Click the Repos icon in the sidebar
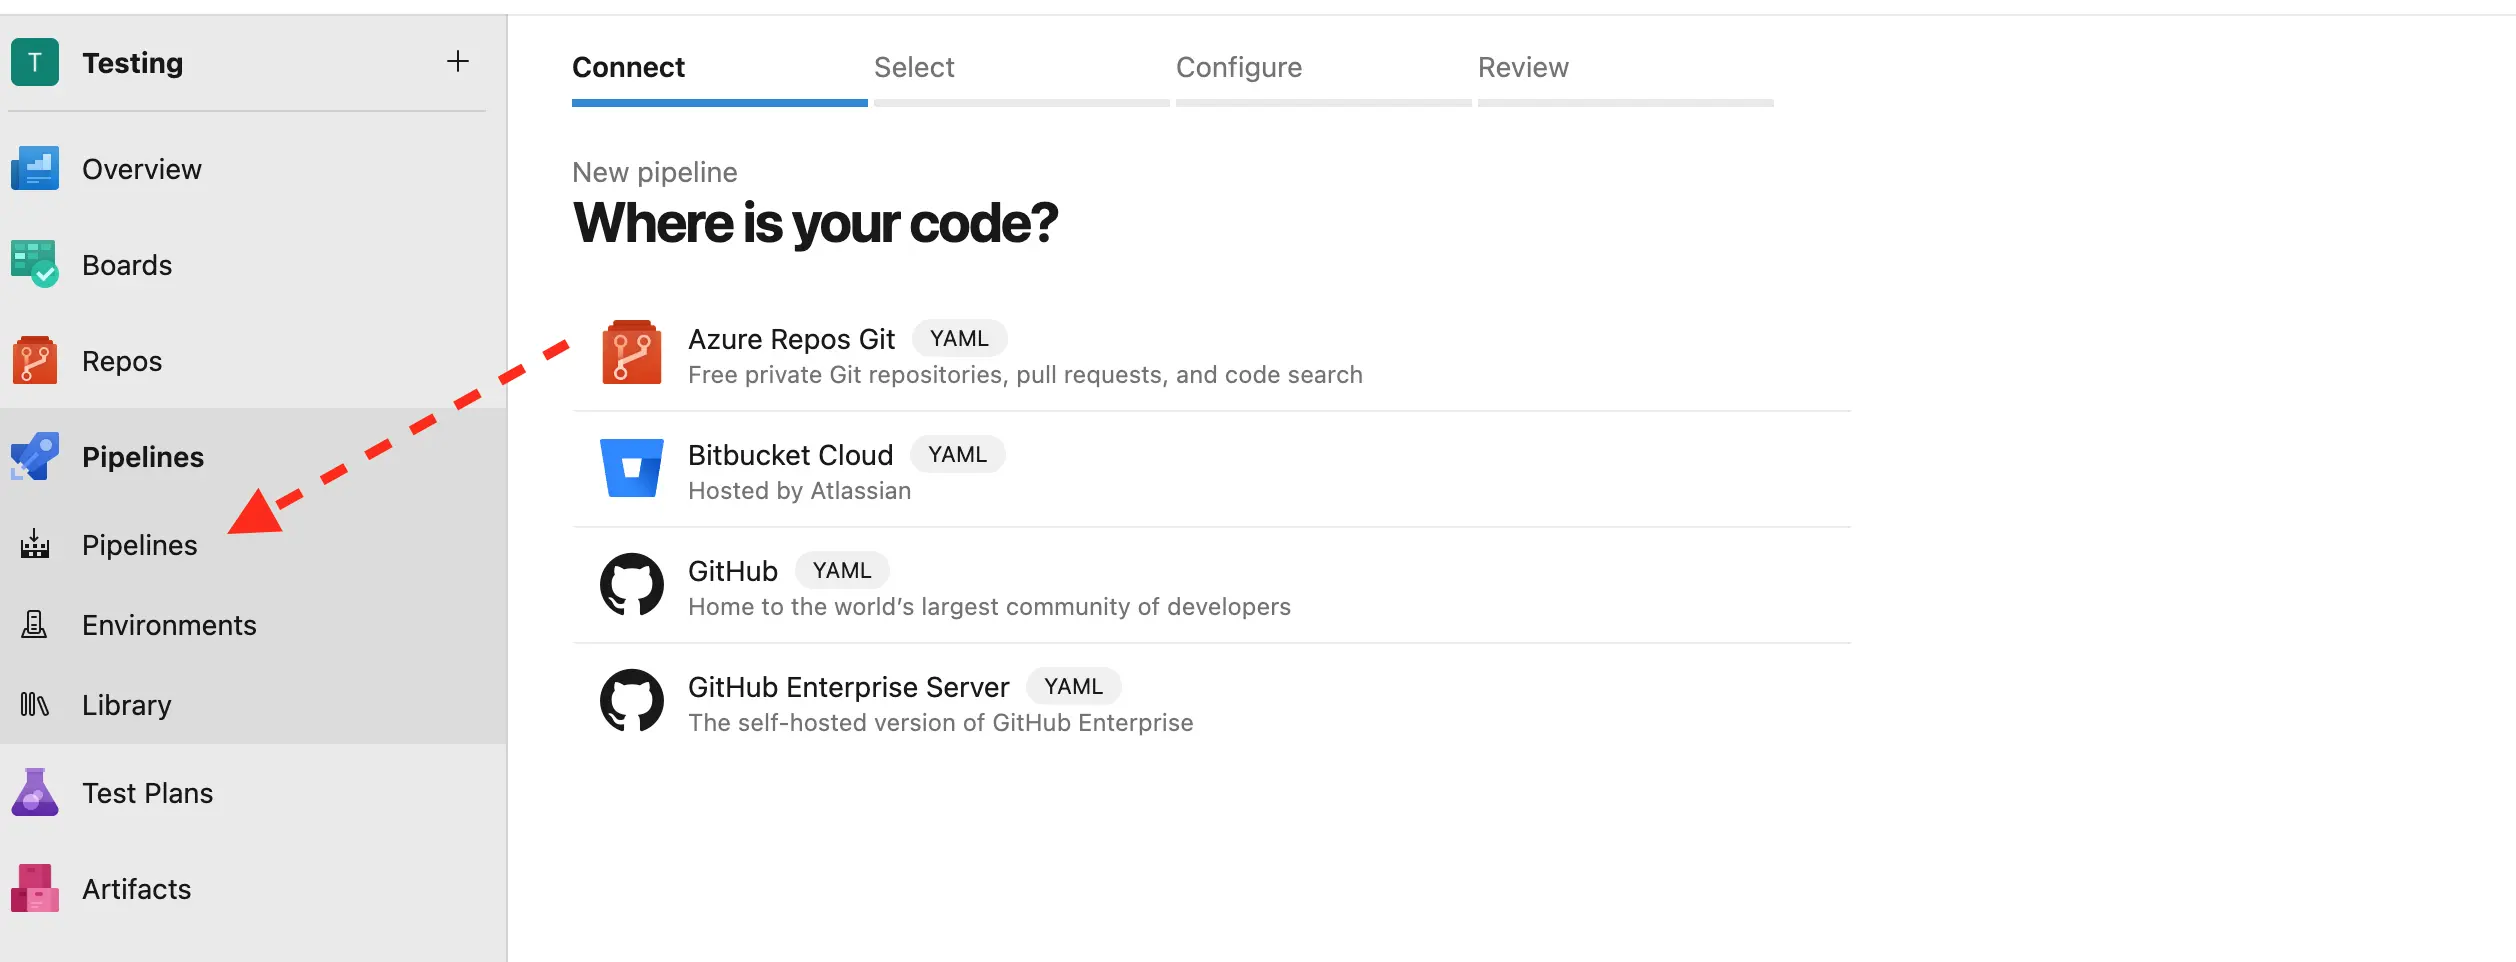The height and width of the screenshot is (962, 2516). [x=35, y=360]
